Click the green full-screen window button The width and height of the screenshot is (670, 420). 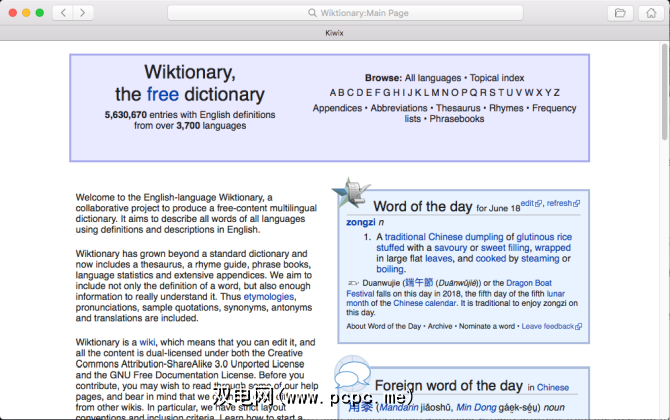coord(39,13)
